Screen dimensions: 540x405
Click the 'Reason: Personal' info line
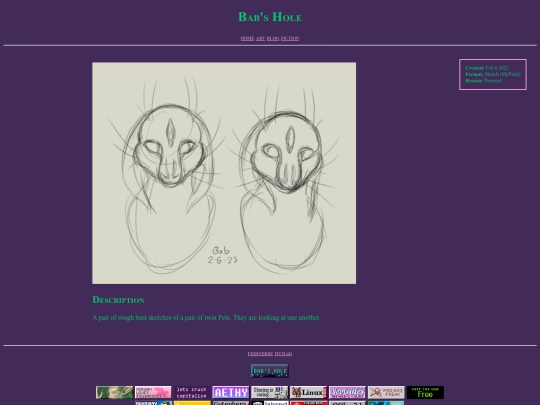(484, 81)
